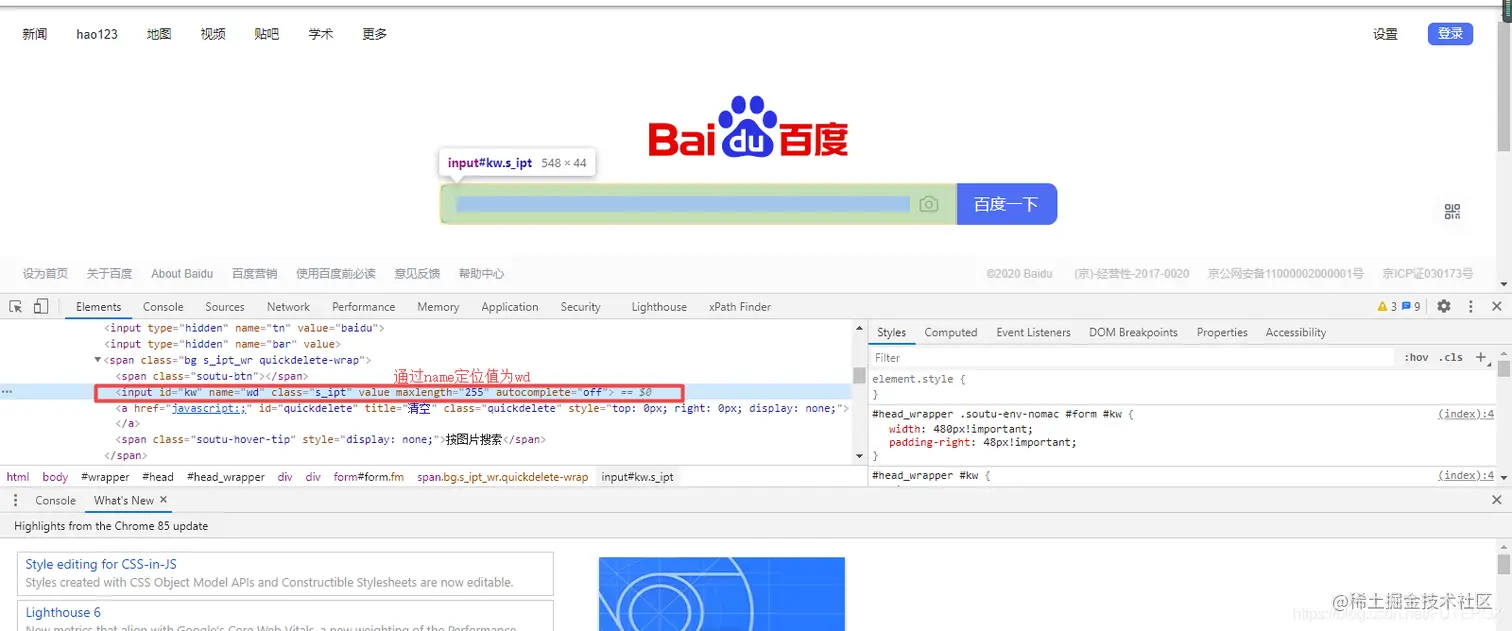Screen dimensions: 1512x631
Task: Open DevTools settings gear icon
Action: [x=1444, y=307]
